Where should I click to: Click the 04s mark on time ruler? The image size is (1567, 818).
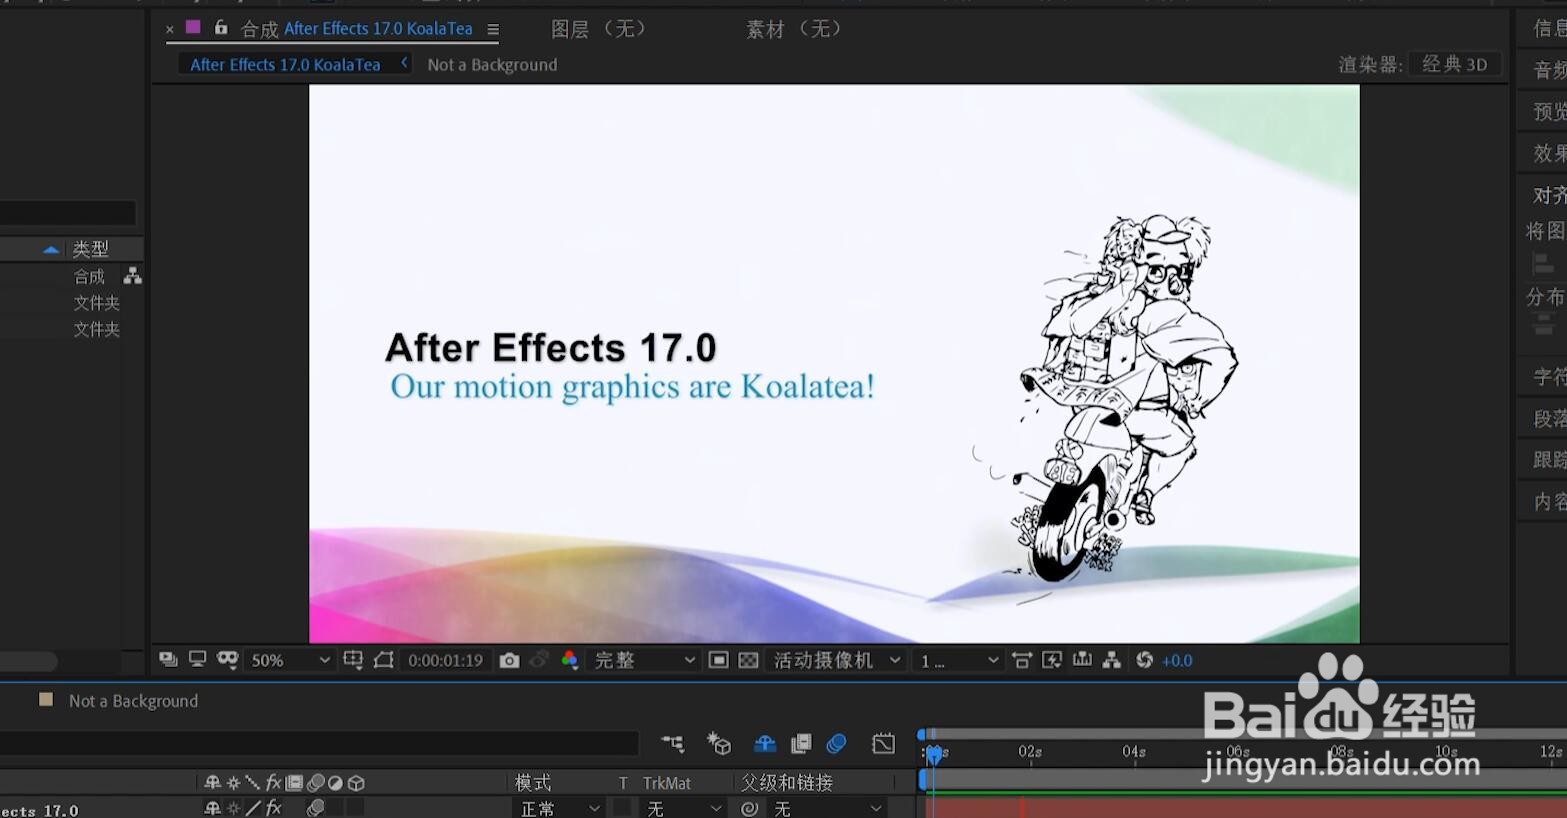pos(1133,751)
